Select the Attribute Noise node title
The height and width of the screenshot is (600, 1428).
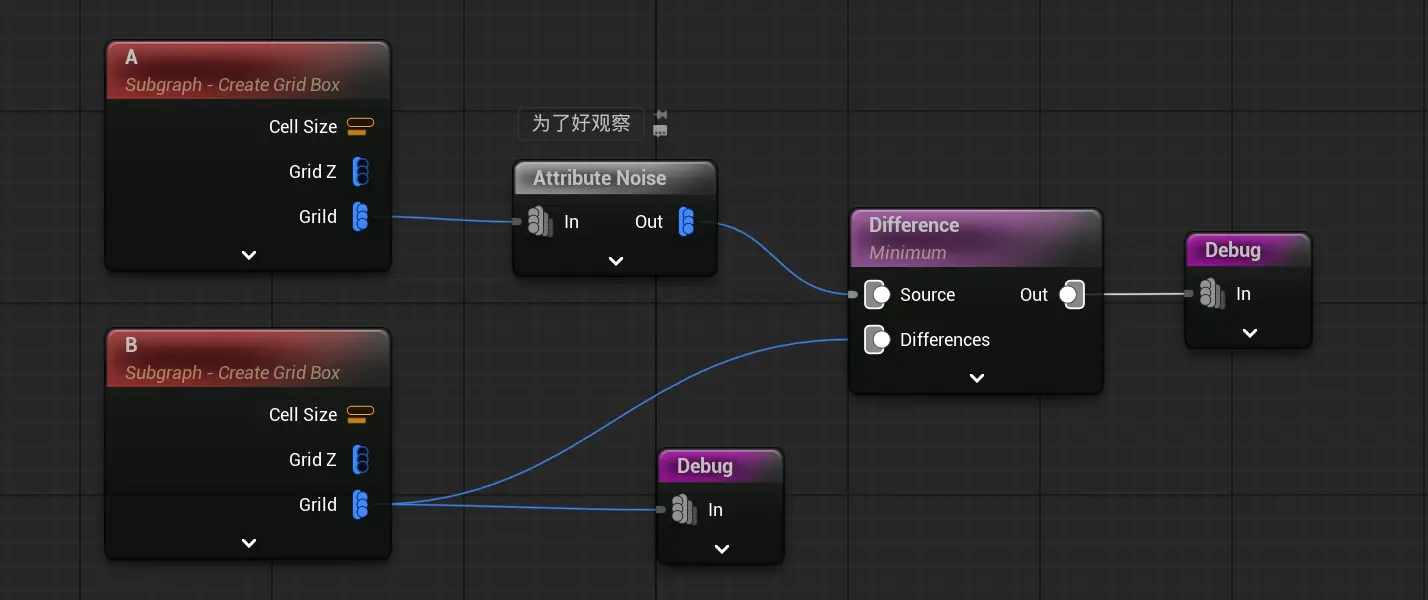click(599, 178)
